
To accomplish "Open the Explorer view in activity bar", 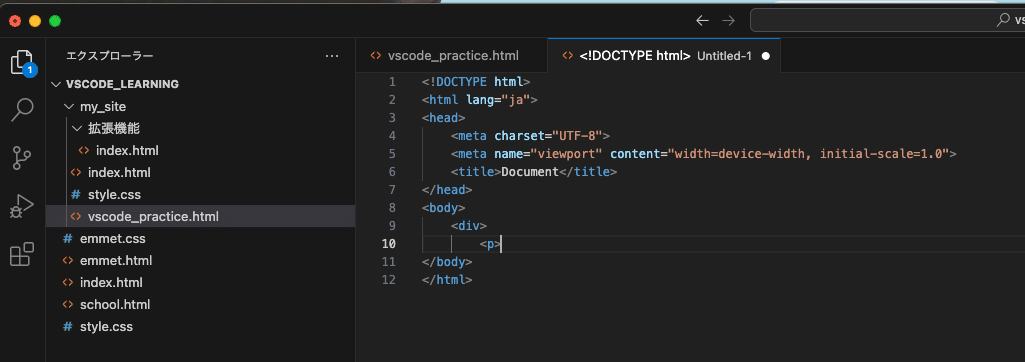I will pyautogui.click(x=22, y=63).
